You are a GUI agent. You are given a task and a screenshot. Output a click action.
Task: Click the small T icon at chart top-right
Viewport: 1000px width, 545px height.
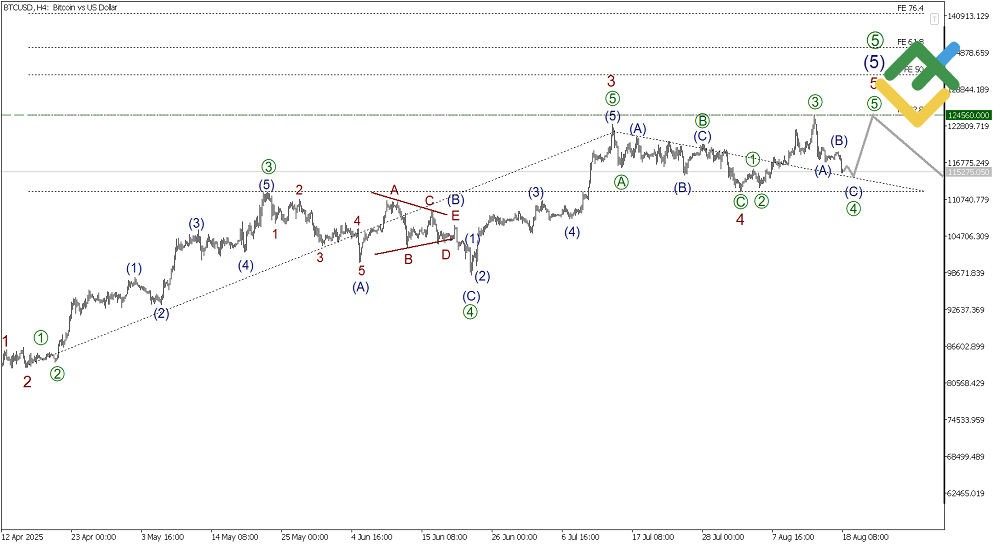934,20
